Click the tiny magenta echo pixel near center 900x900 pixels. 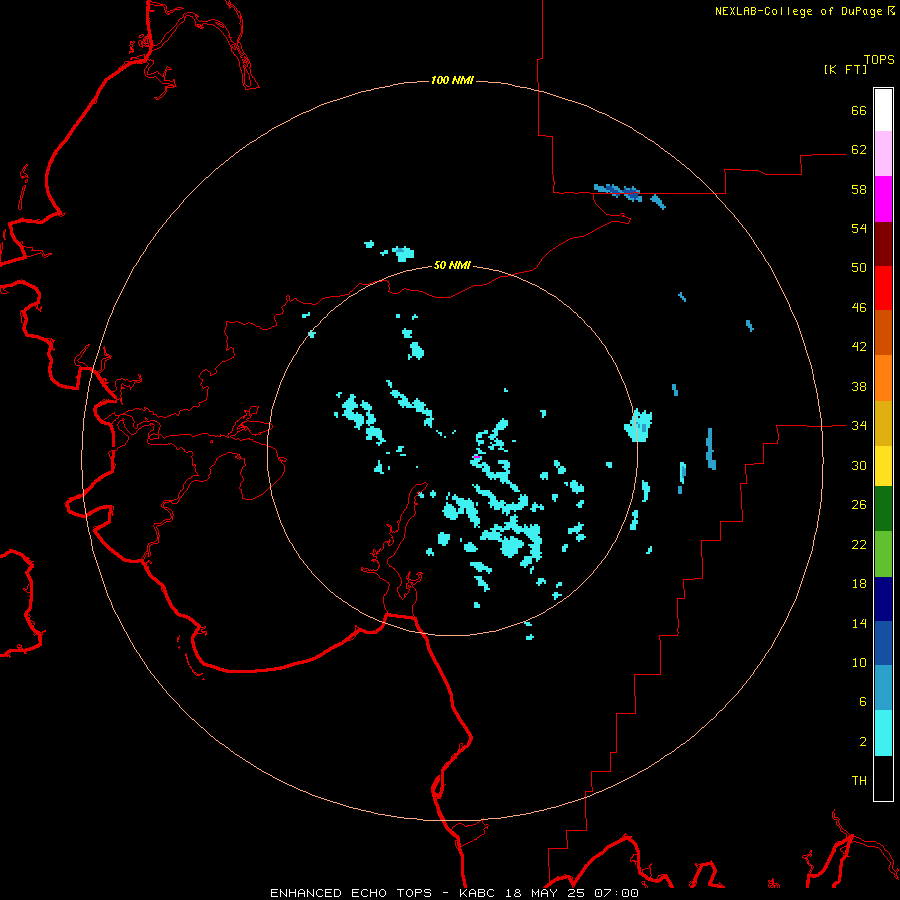[x=476, y=457]
